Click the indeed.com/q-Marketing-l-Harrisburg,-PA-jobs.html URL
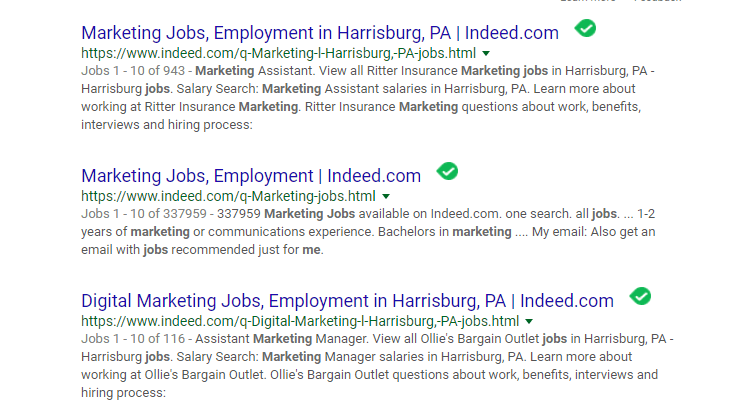734x416 pixels. click(278, 53)
